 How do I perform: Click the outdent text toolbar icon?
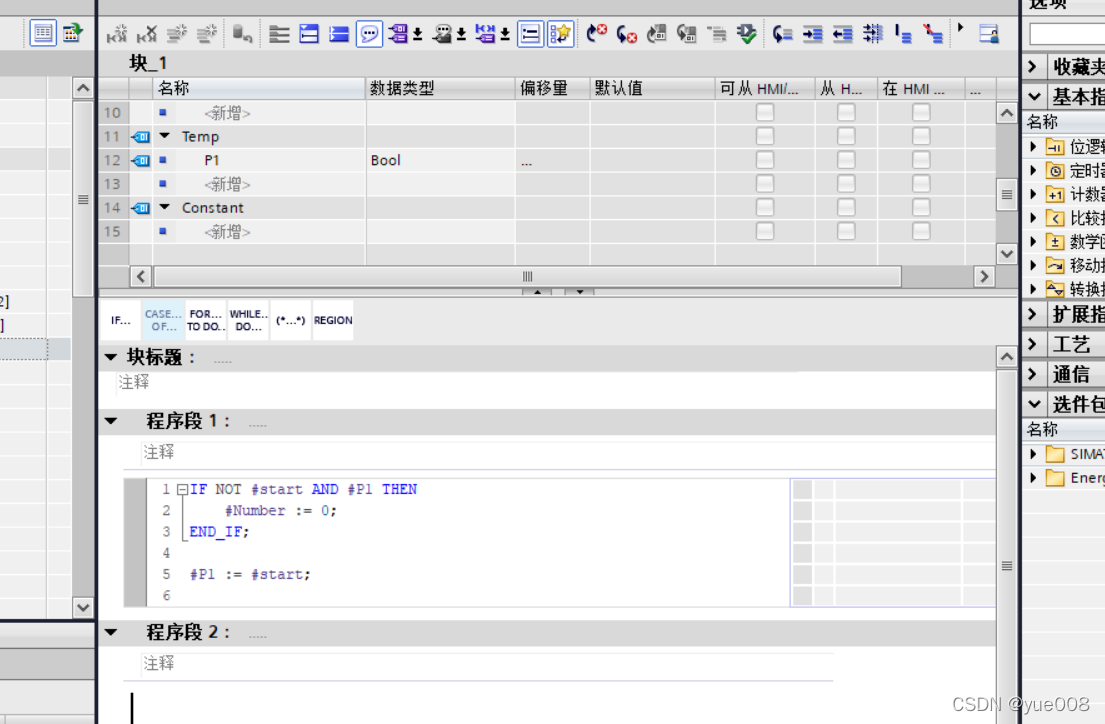[843, 33]
